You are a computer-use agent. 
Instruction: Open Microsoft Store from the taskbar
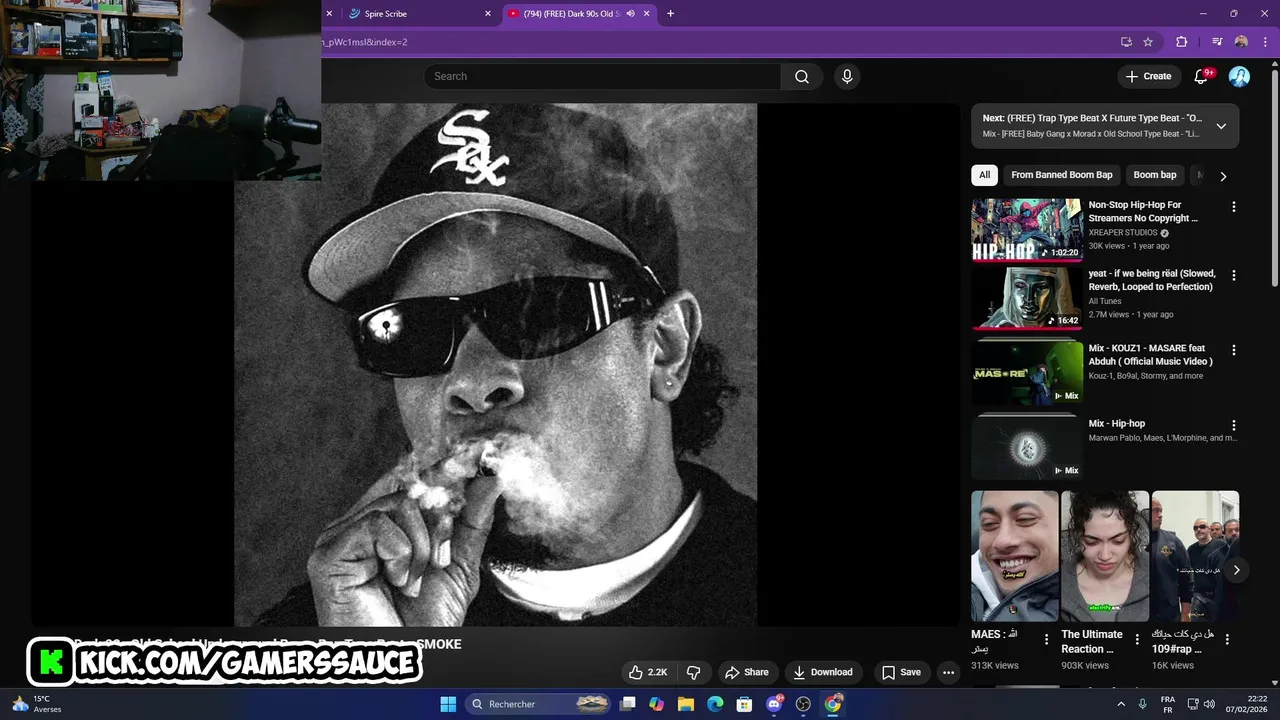pos(744,704)
